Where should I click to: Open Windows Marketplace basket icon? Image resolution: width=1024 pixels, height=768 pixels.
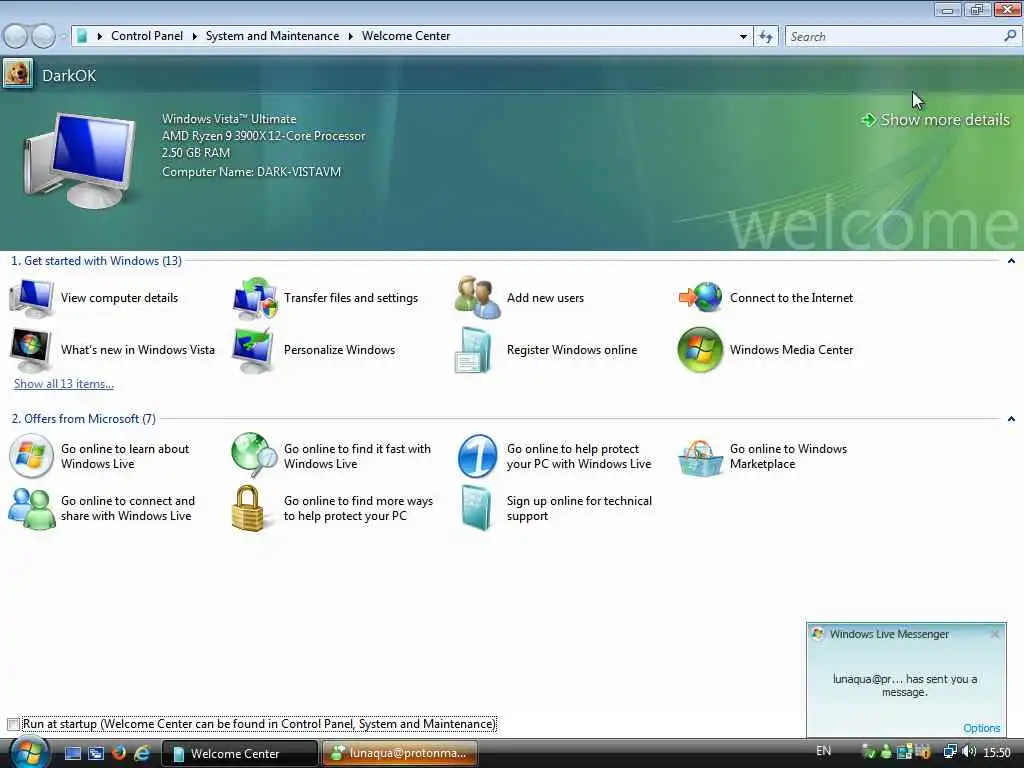point(700,457)
